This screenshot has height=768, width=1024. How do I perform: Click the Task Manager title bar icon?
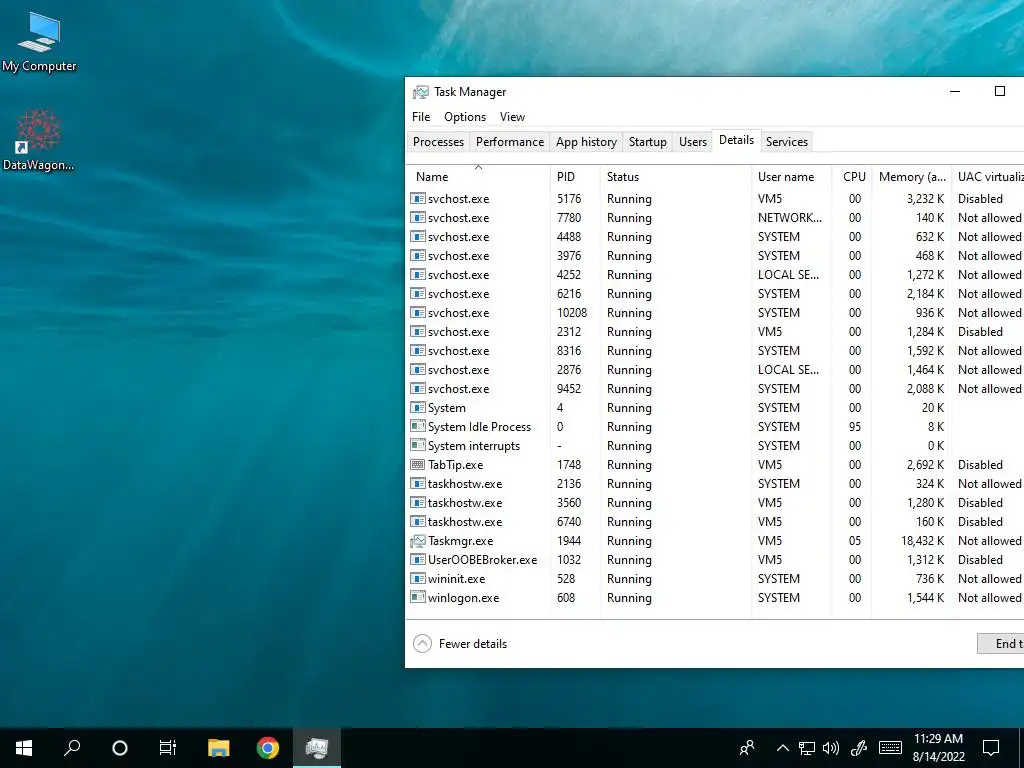(421, 92)
